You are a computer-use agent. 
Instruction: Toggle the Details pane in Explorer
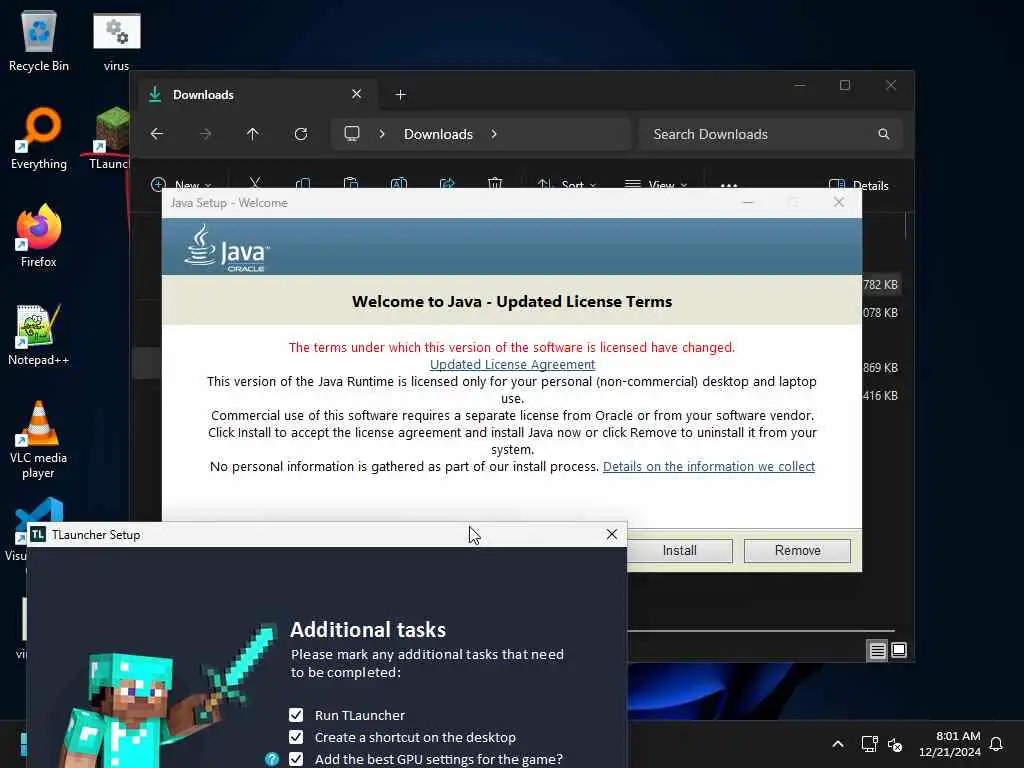pos(859,185)
